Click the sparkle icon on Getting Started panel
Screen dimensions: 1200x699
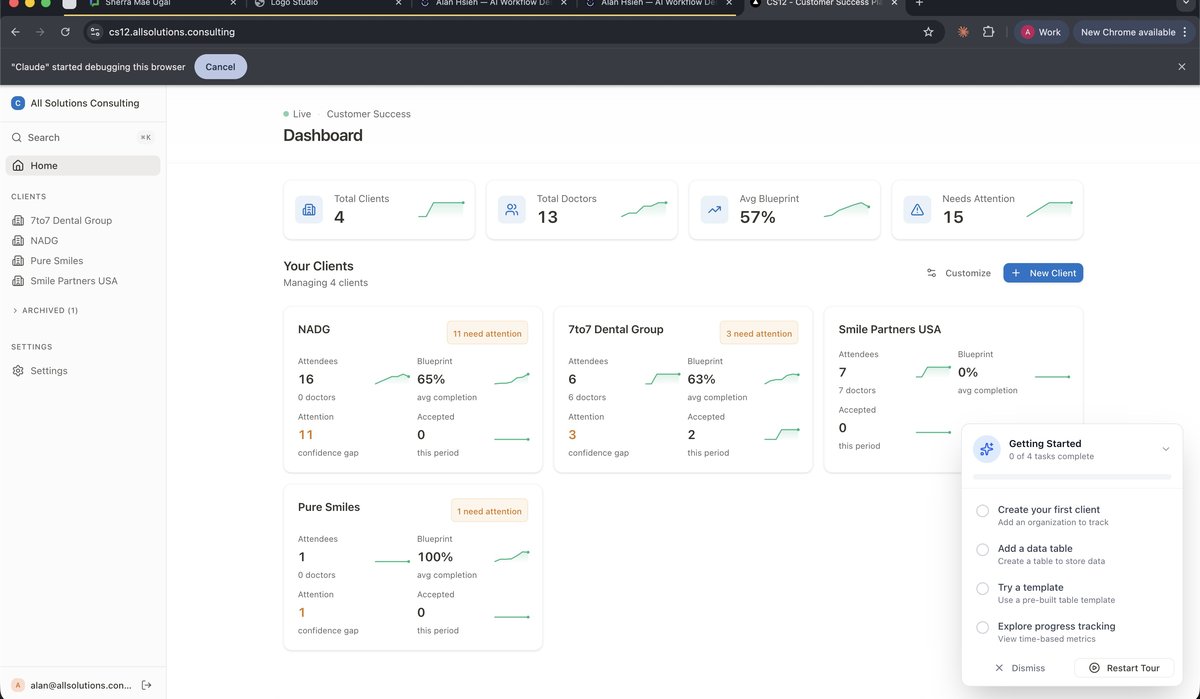point(986,448)
